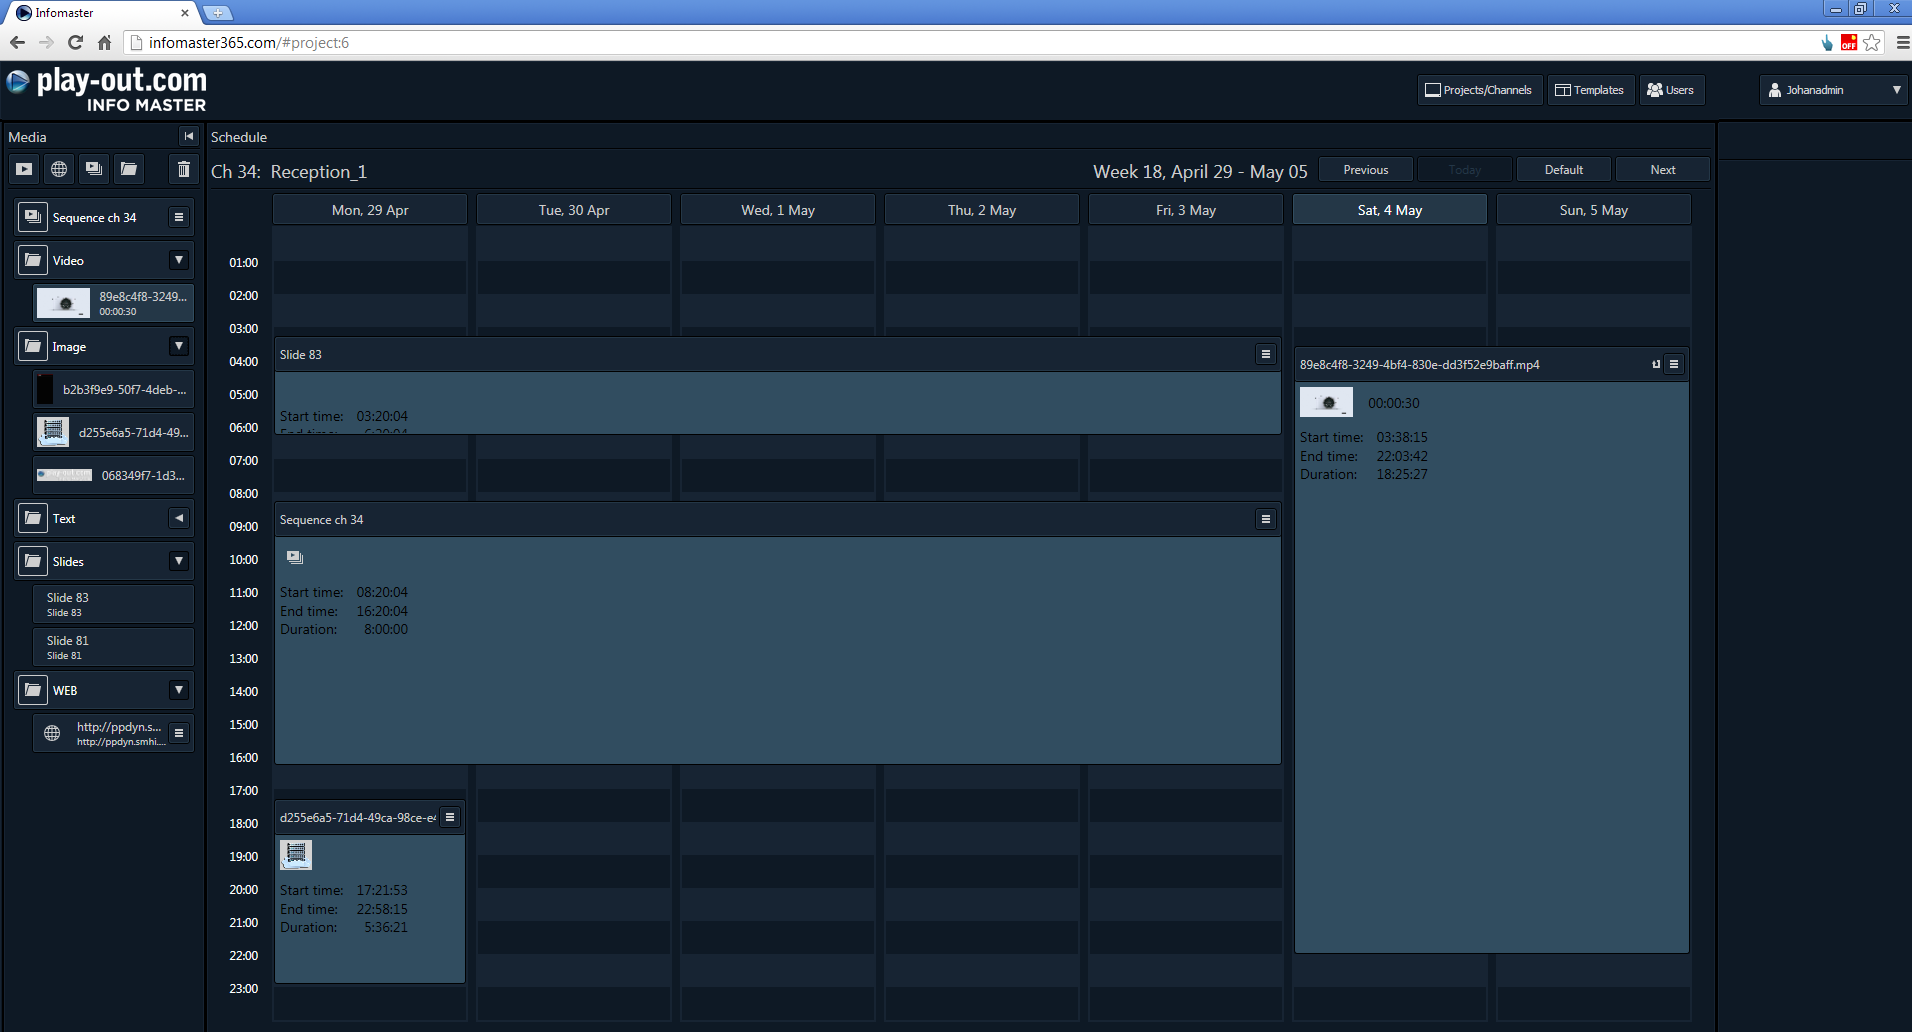Select the Slide 81 media item
Viewport: 1912px width, 1032px height.
point(113,647)
